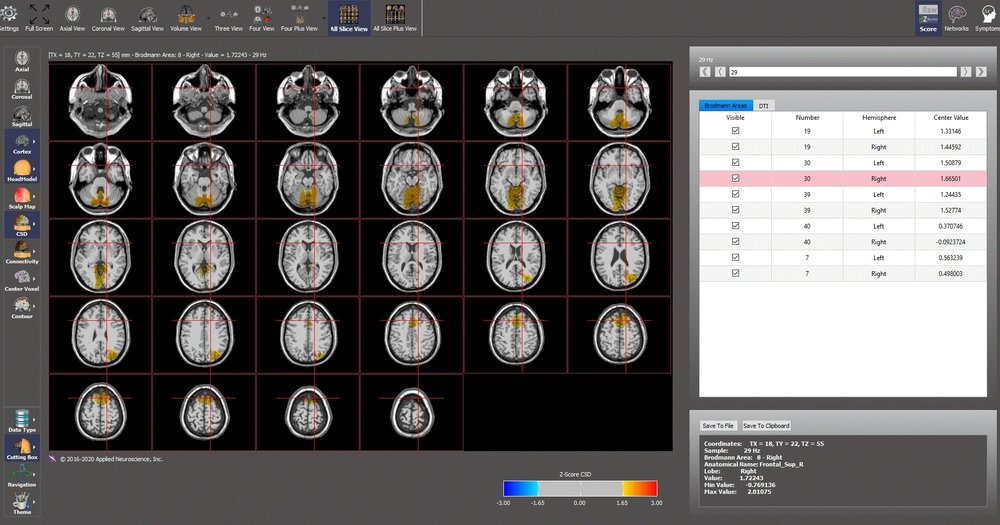Toggle Visible checkbox for area 30 Right
The height and width of the screenshot is (525, 1000).
pyautogui.click(x=736, y=178)
